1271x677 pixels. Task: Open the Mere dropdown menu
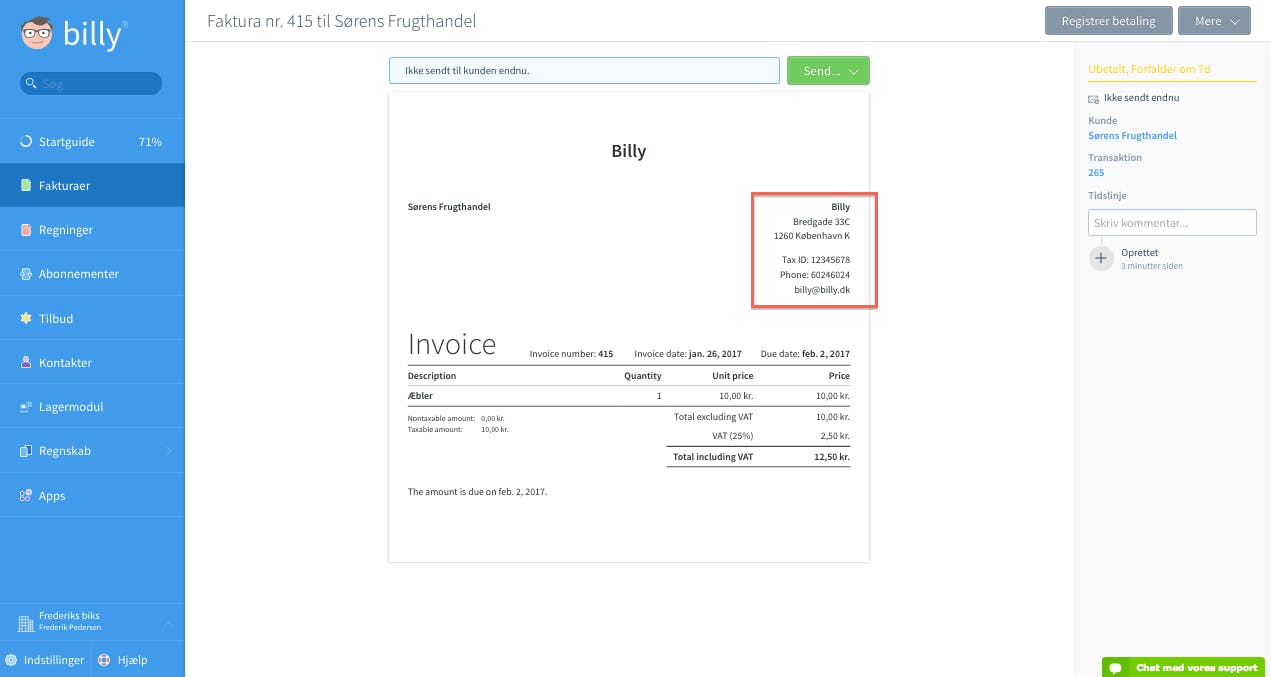pyautogui.click(x=1214, y=21)
